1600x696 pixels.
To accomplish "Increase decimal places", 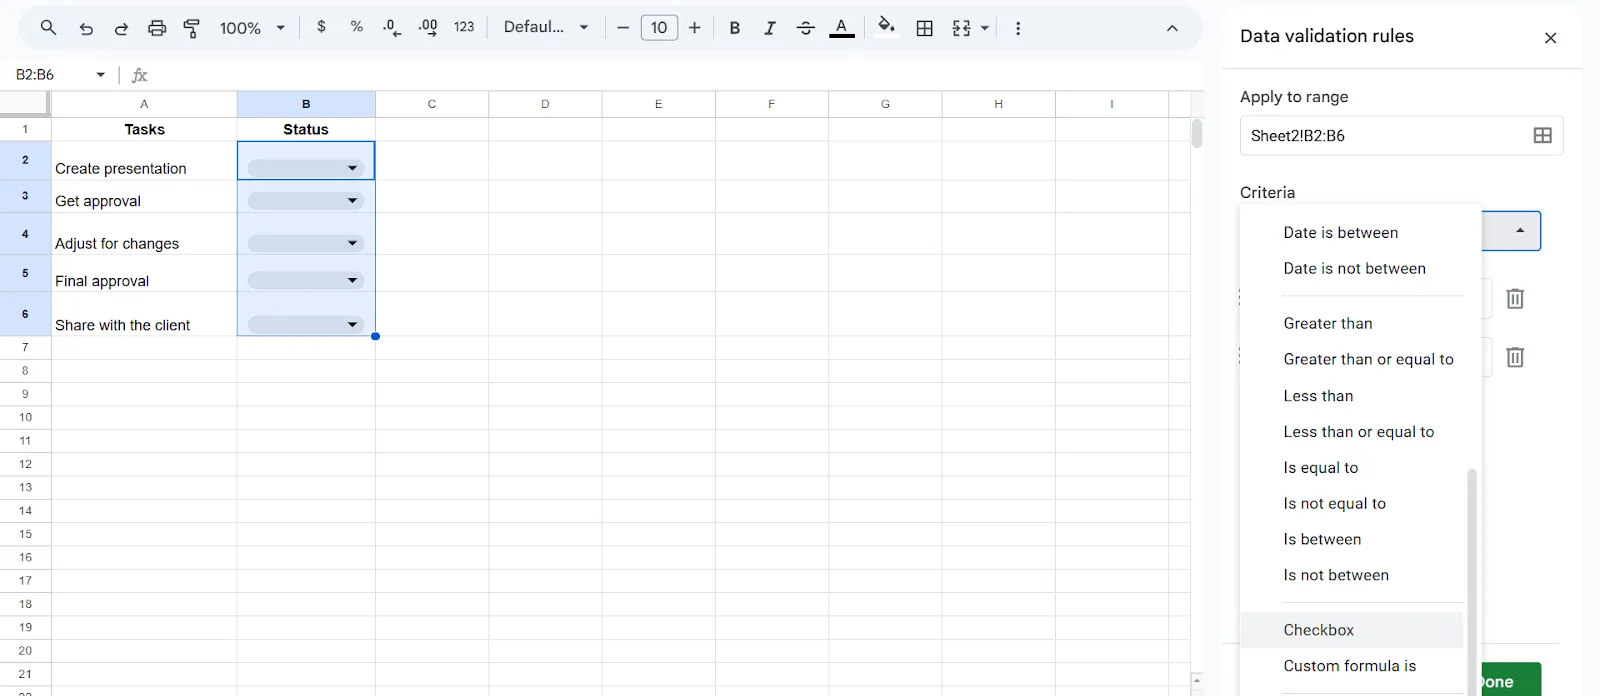I will (428, 28).
